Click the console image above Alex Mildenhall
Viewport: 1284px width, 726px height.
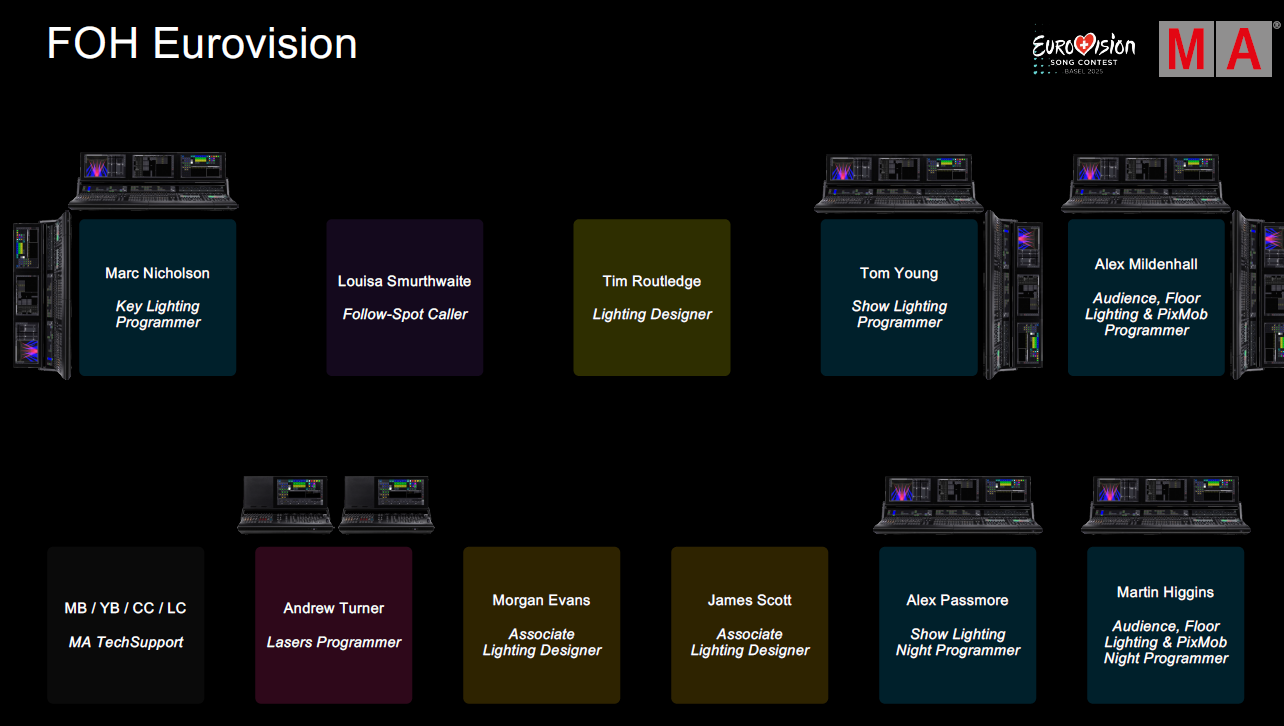tap(1146, 184)
